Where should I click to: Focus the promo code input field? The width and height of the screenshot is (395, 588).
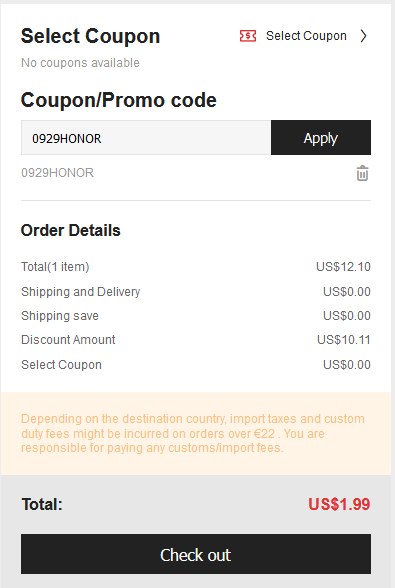(146, 138)
